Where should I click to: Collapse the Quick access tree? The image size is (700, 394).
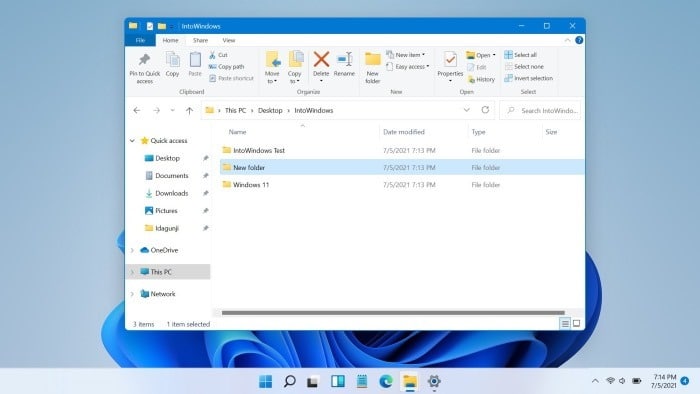click(132, 141)
